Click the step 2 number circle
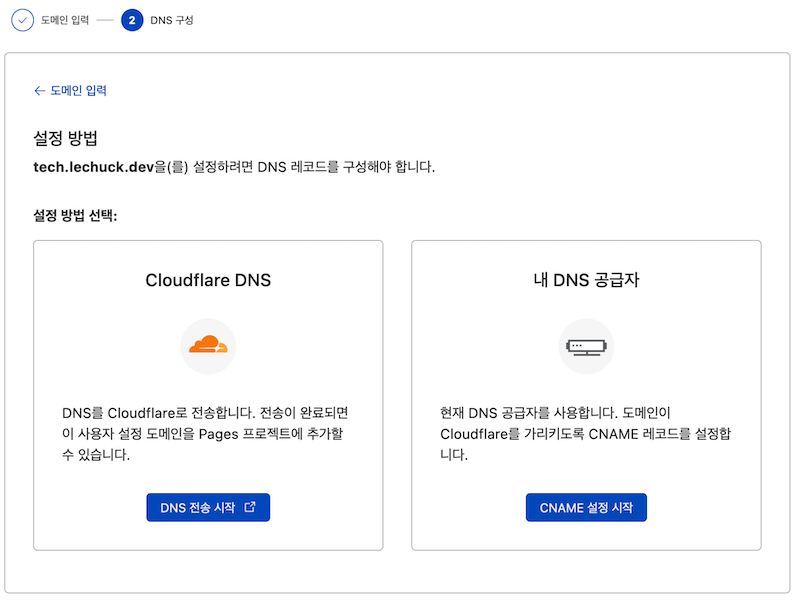Viewport: 800px width, 603px height. (x=131, y=20)
